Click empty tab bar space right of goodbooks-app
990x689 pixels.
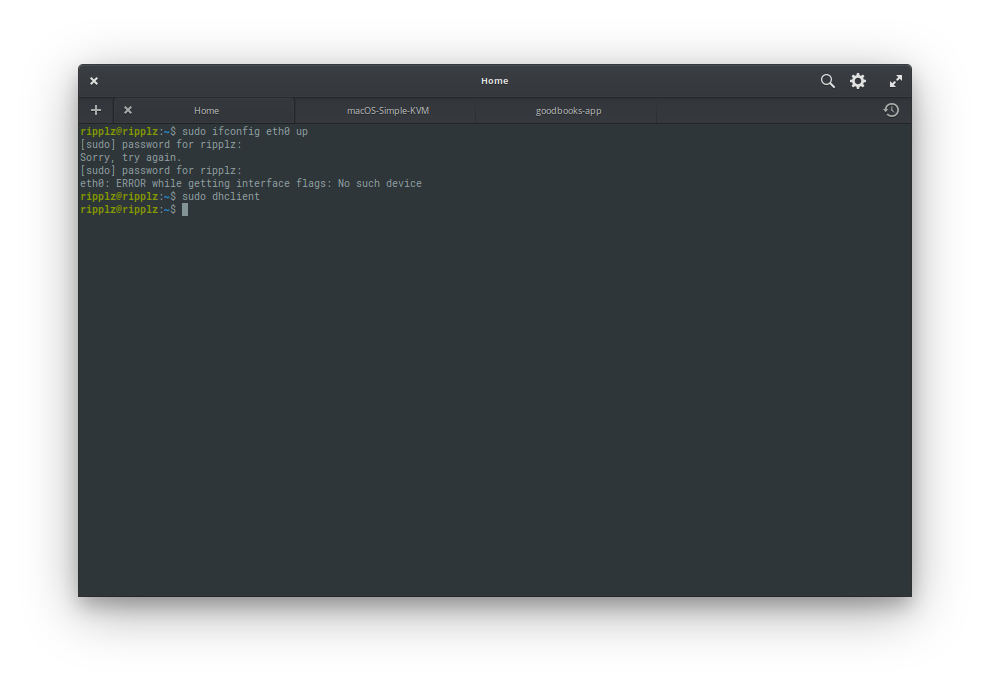(x=760, y=110)
